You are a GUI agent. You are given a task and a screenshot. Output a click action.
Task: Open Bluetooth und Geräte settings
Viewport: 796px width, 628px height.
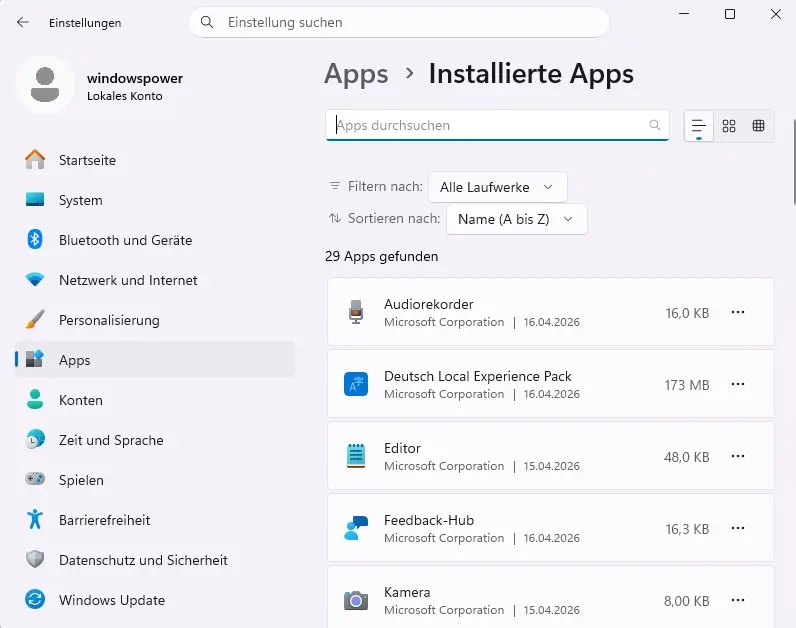pyautogui.click(x=155, y=240)
